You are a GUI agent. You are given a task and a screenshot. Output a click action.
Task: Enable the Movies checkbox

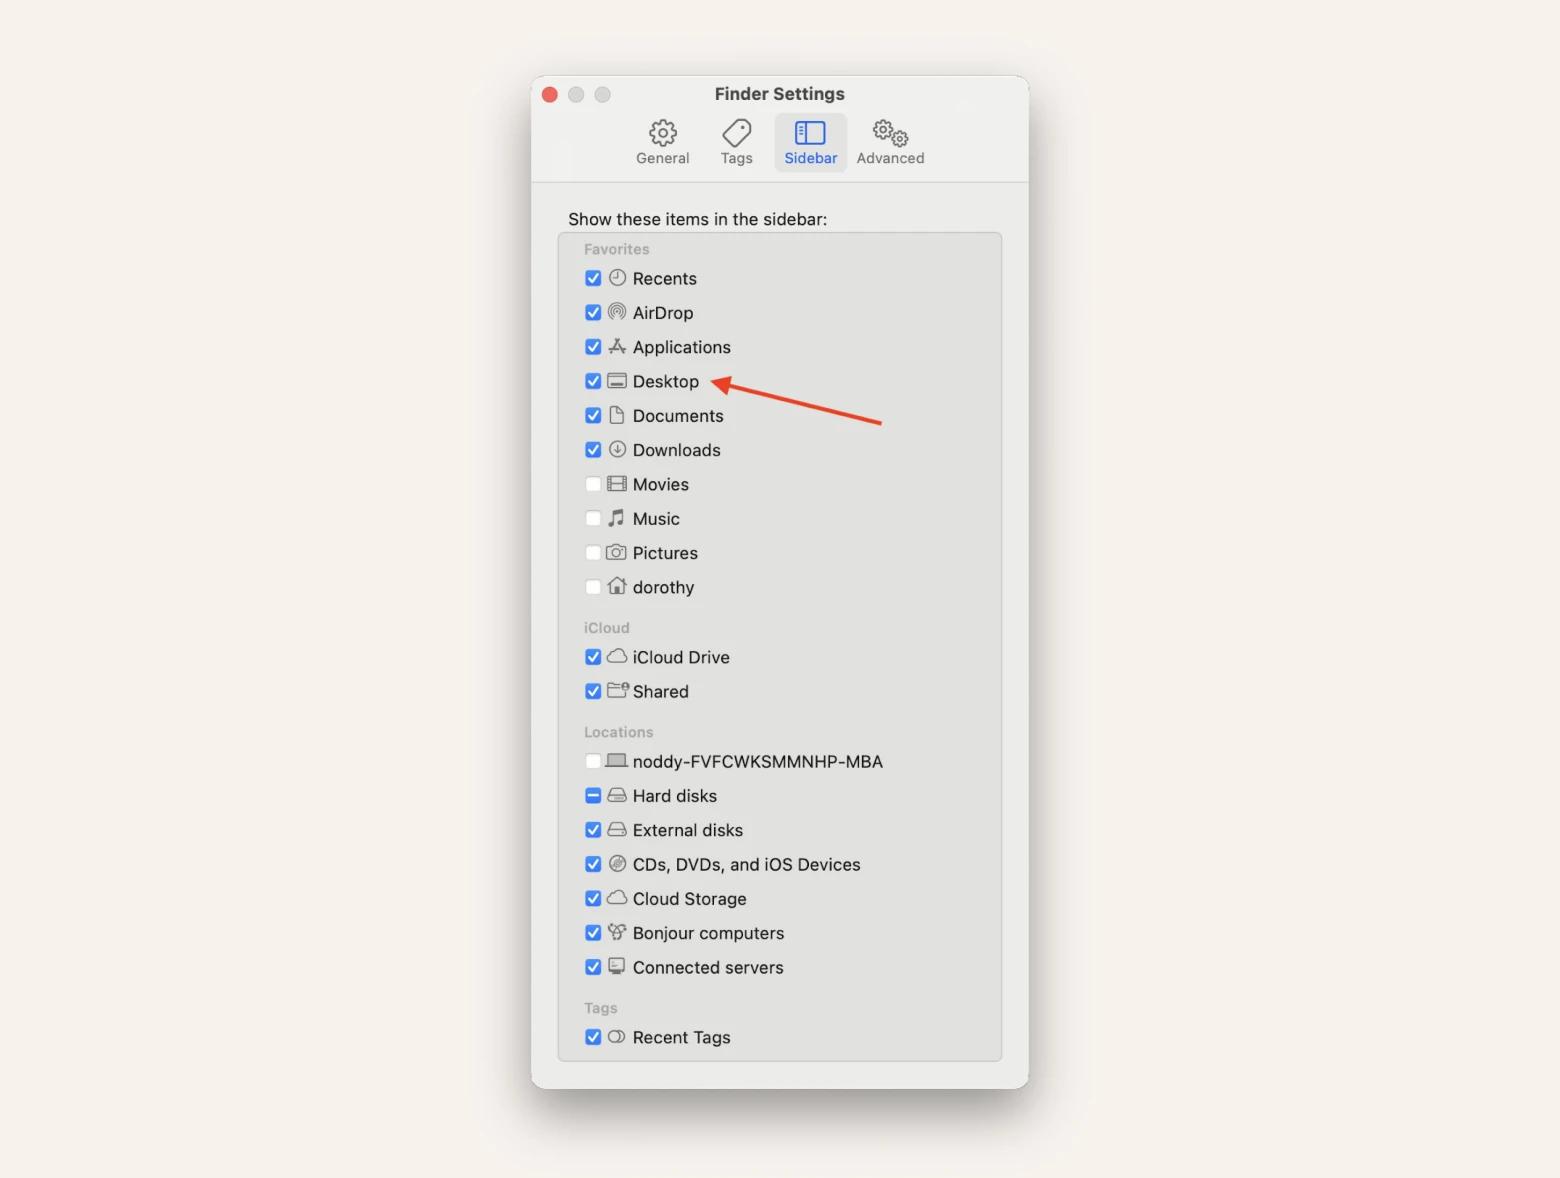[x=593, y=484]
